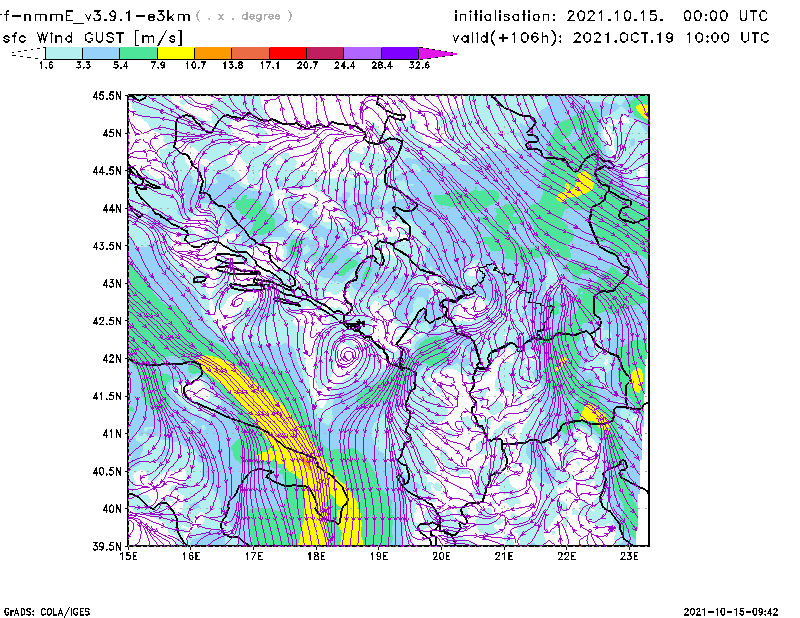
Task: Click the '44N' latitude label
Action: pyautogui.click(x=112, y=208)
